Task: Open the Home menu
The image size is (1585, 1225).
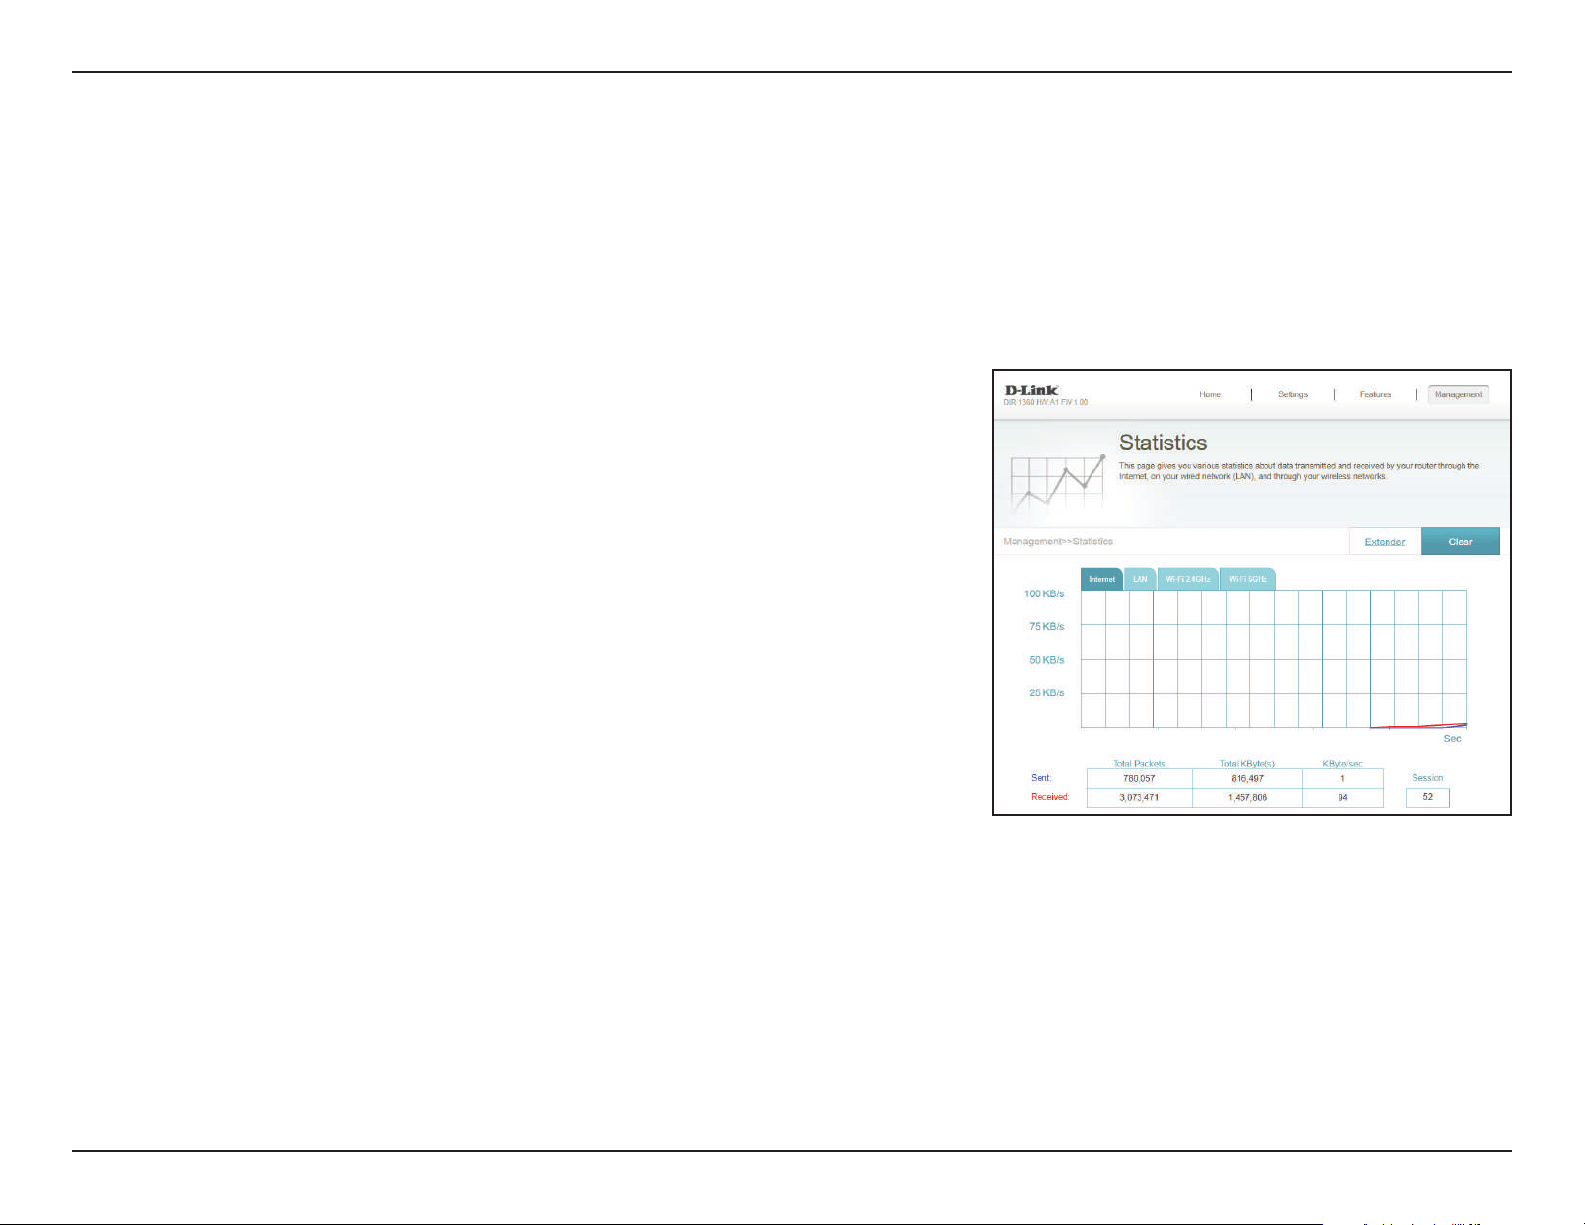Action: pos(1210,394)
